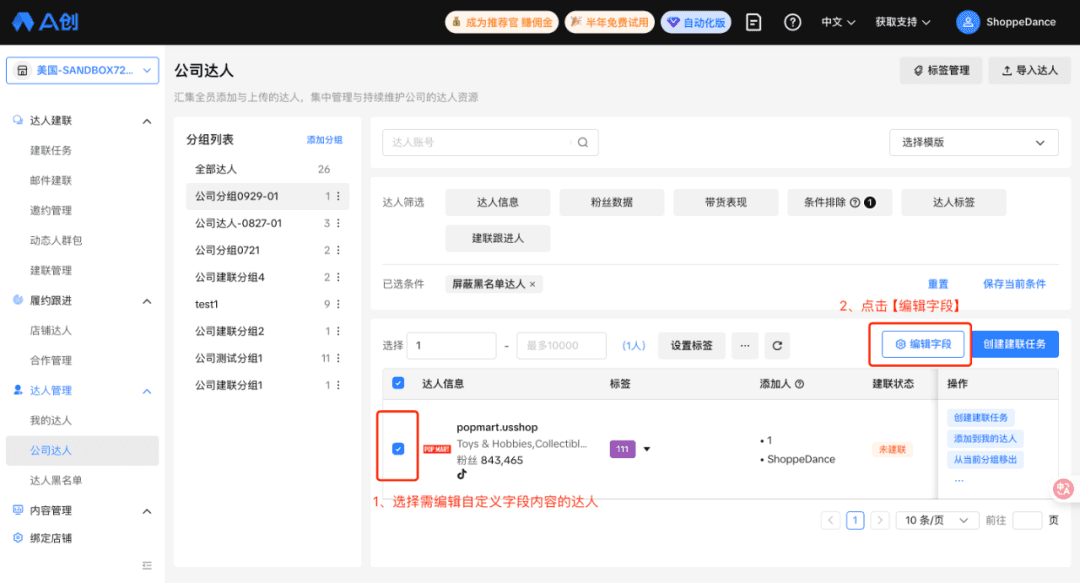Open 邮件建联 in the sidebar

[51, 181]
